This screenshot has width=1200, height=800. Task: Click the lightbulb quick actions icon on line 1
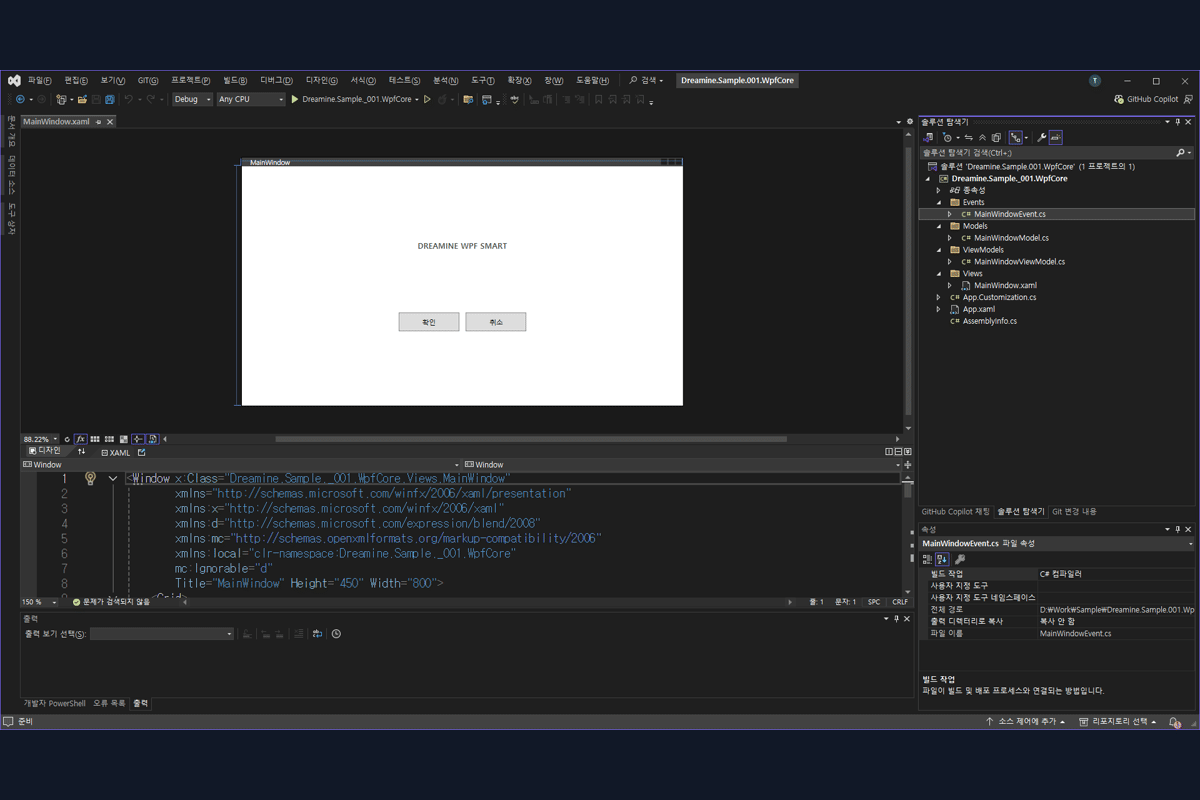[90, 479]
